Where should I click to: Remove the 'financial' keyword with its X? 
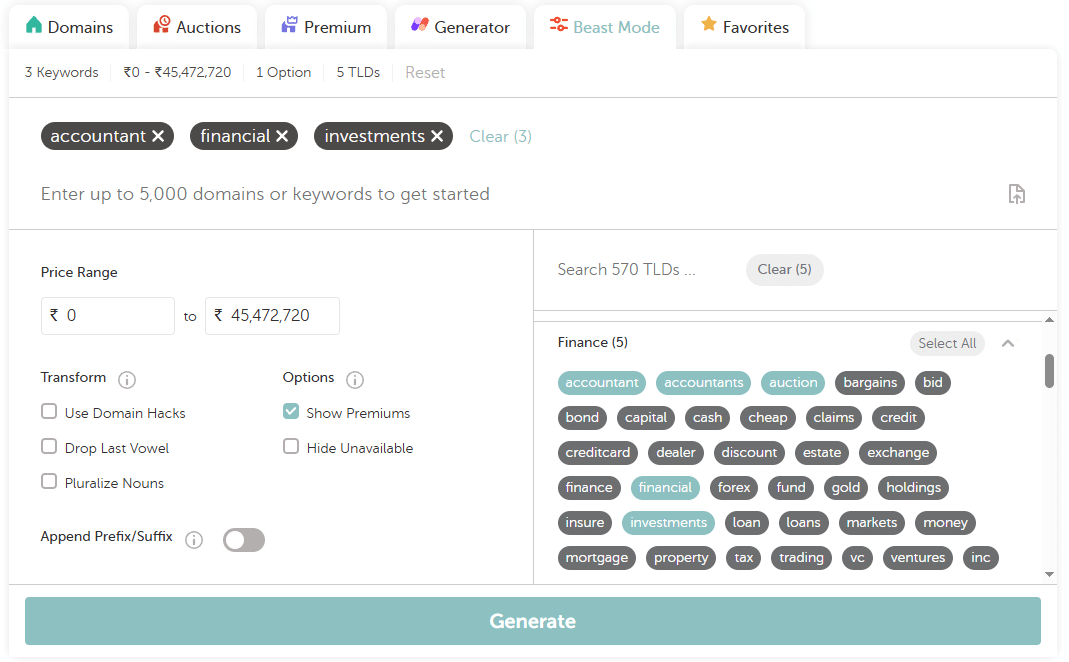[x=284, y=136]
